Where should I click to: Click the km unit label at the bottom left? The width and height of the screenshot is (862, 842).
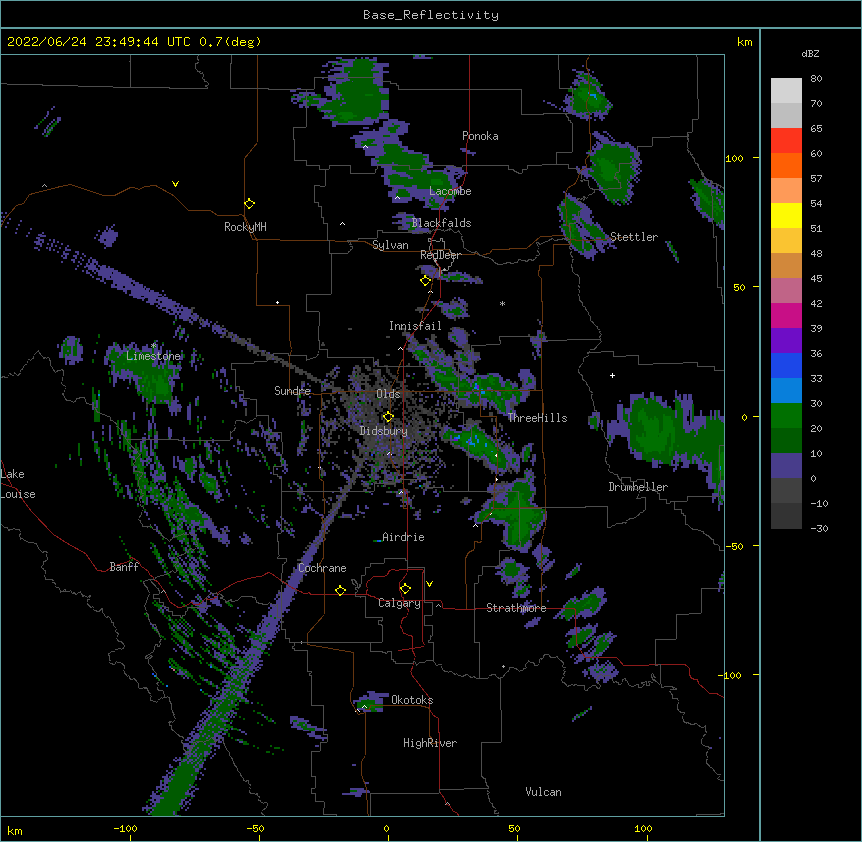point(15,831)
